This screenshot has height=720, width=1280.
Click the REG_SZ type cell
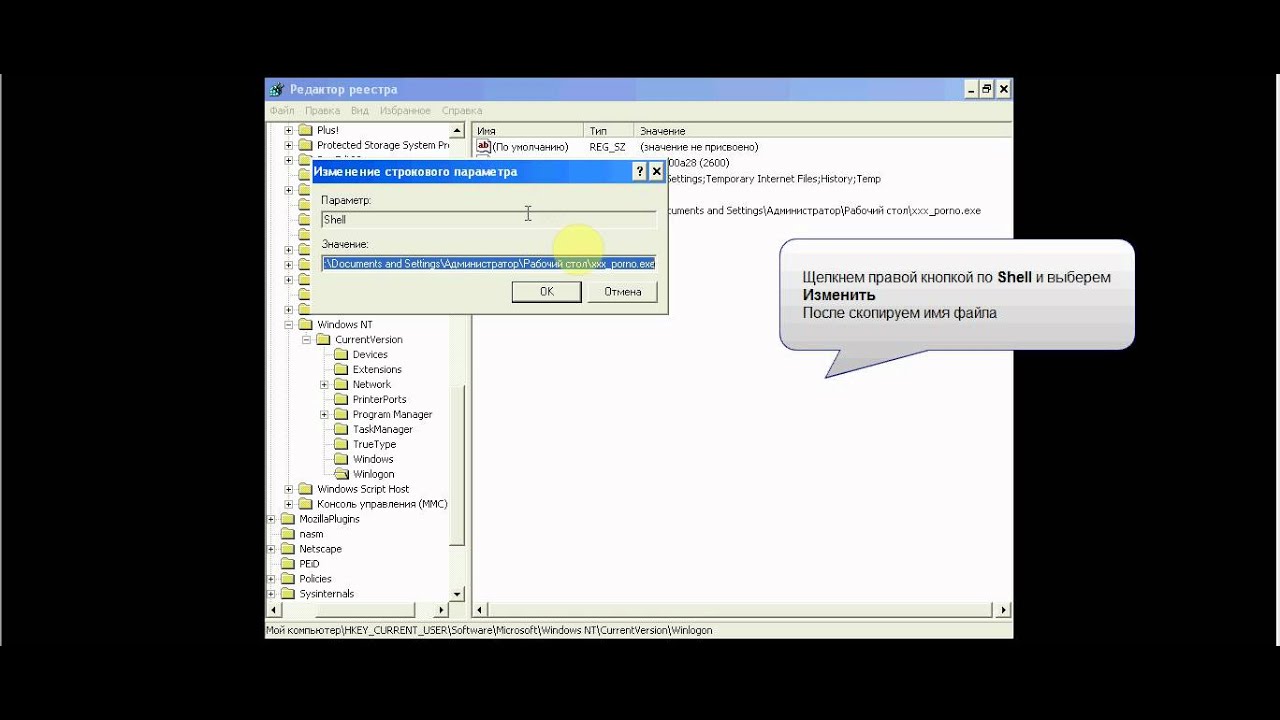[x=607, y=147]
